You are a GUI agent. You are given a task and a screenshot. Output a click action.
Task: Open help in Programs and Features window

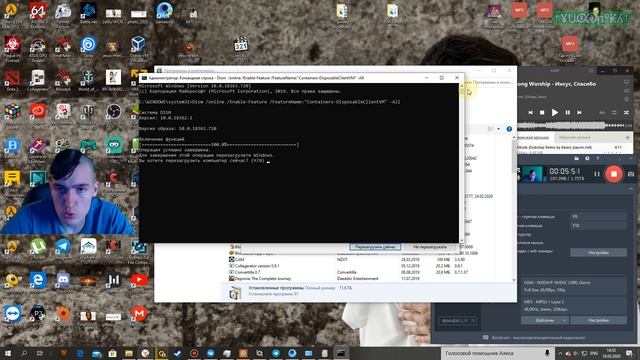(x=509, y=129)
